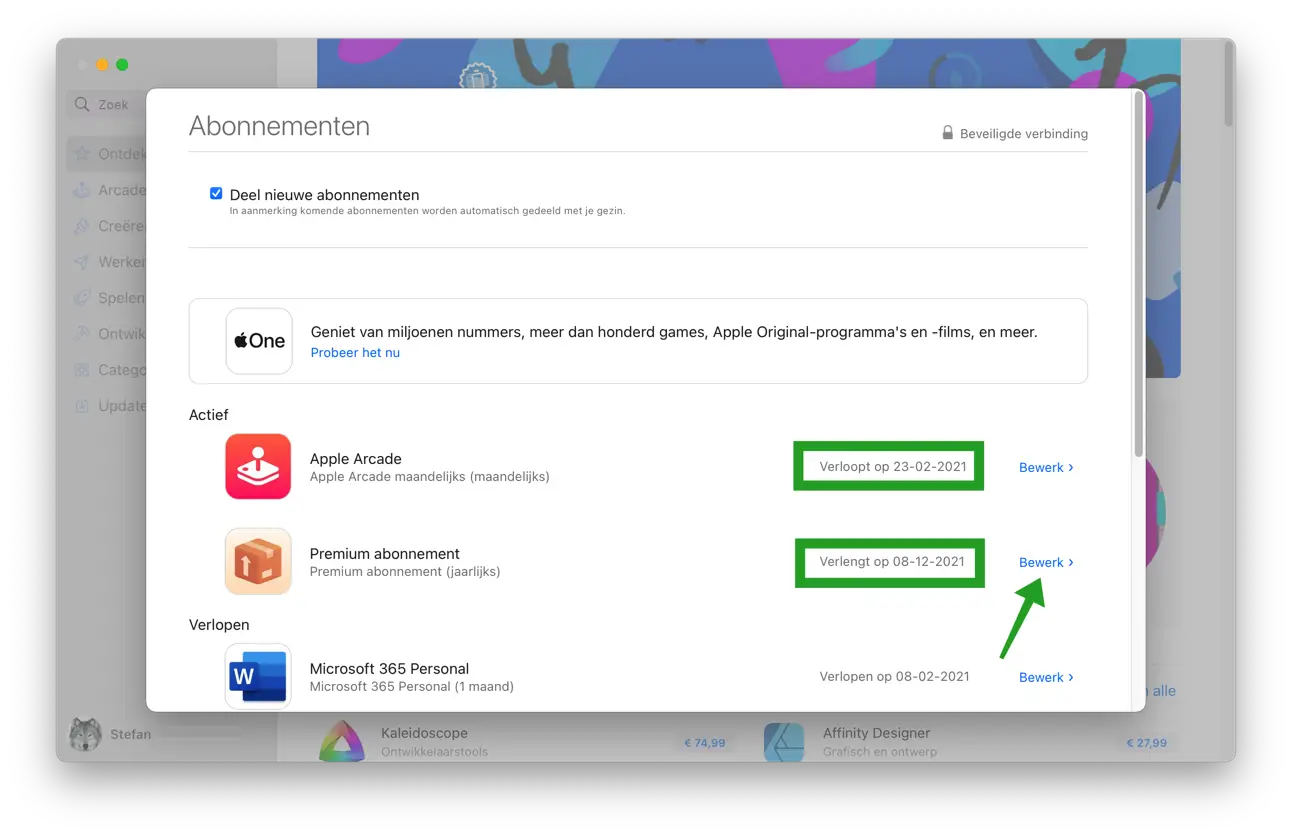Click the Verlopen section heading

coord(219,625)
